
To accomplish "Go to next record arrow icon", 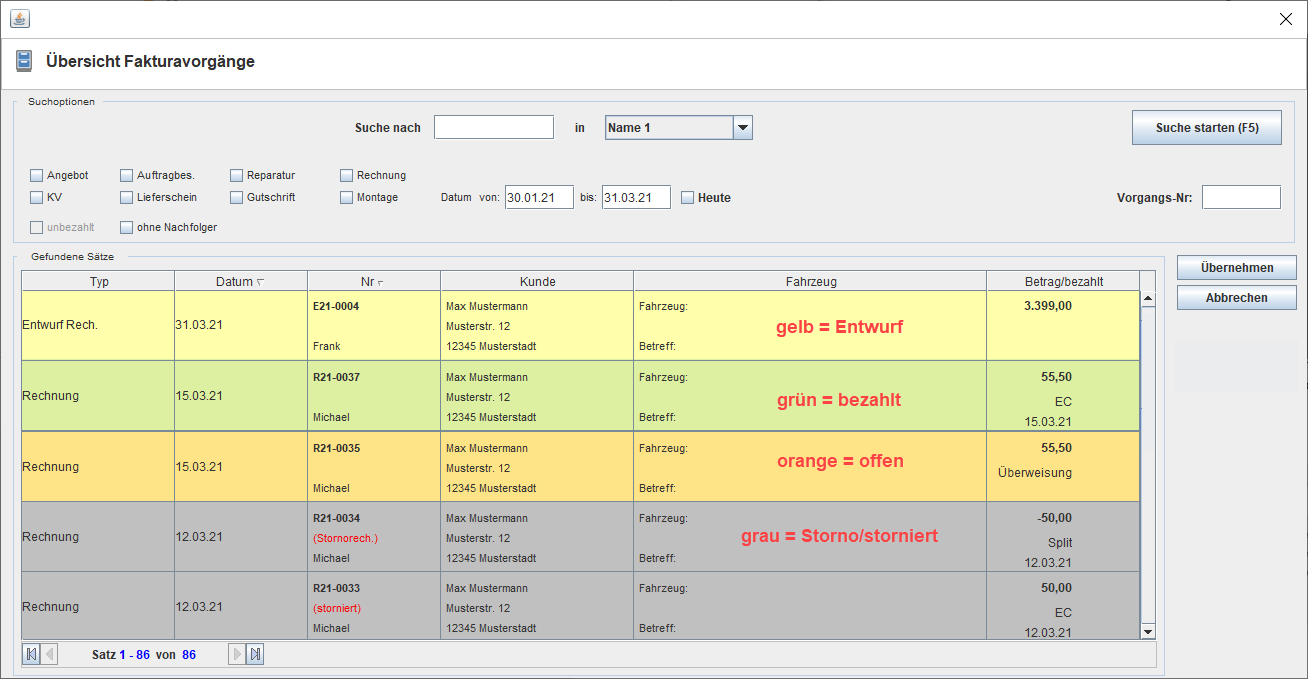I will click(x=237, y=654).
